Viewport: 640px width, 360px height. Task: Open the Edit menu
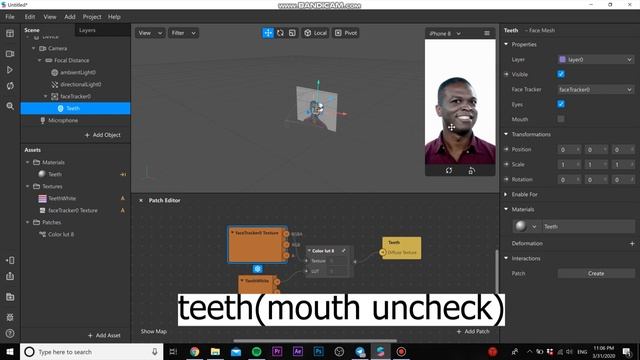point(30,17)
